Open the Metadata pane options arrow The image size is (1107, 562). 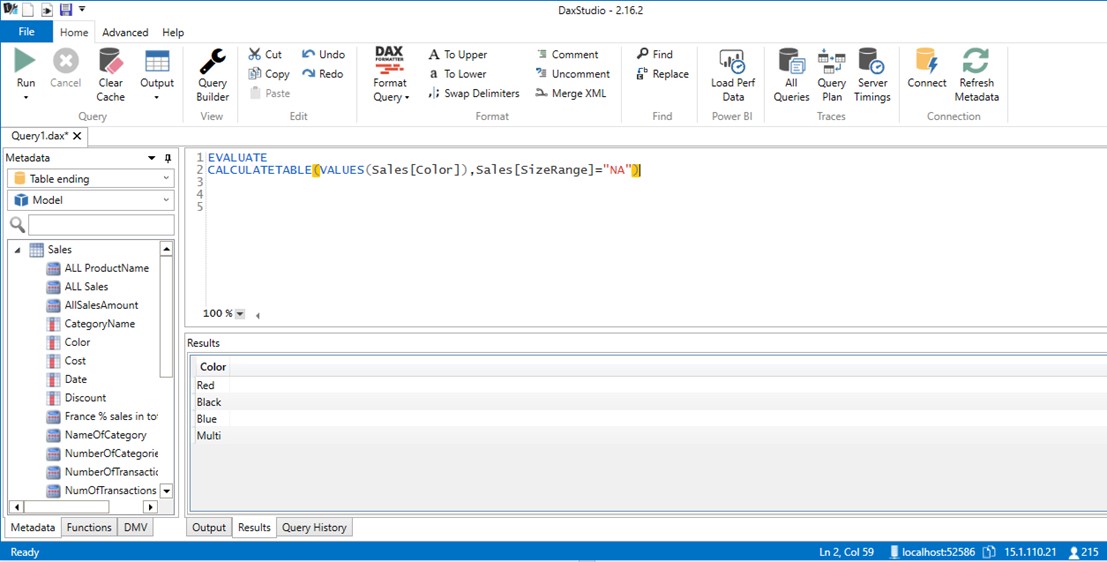pos(151,158)
